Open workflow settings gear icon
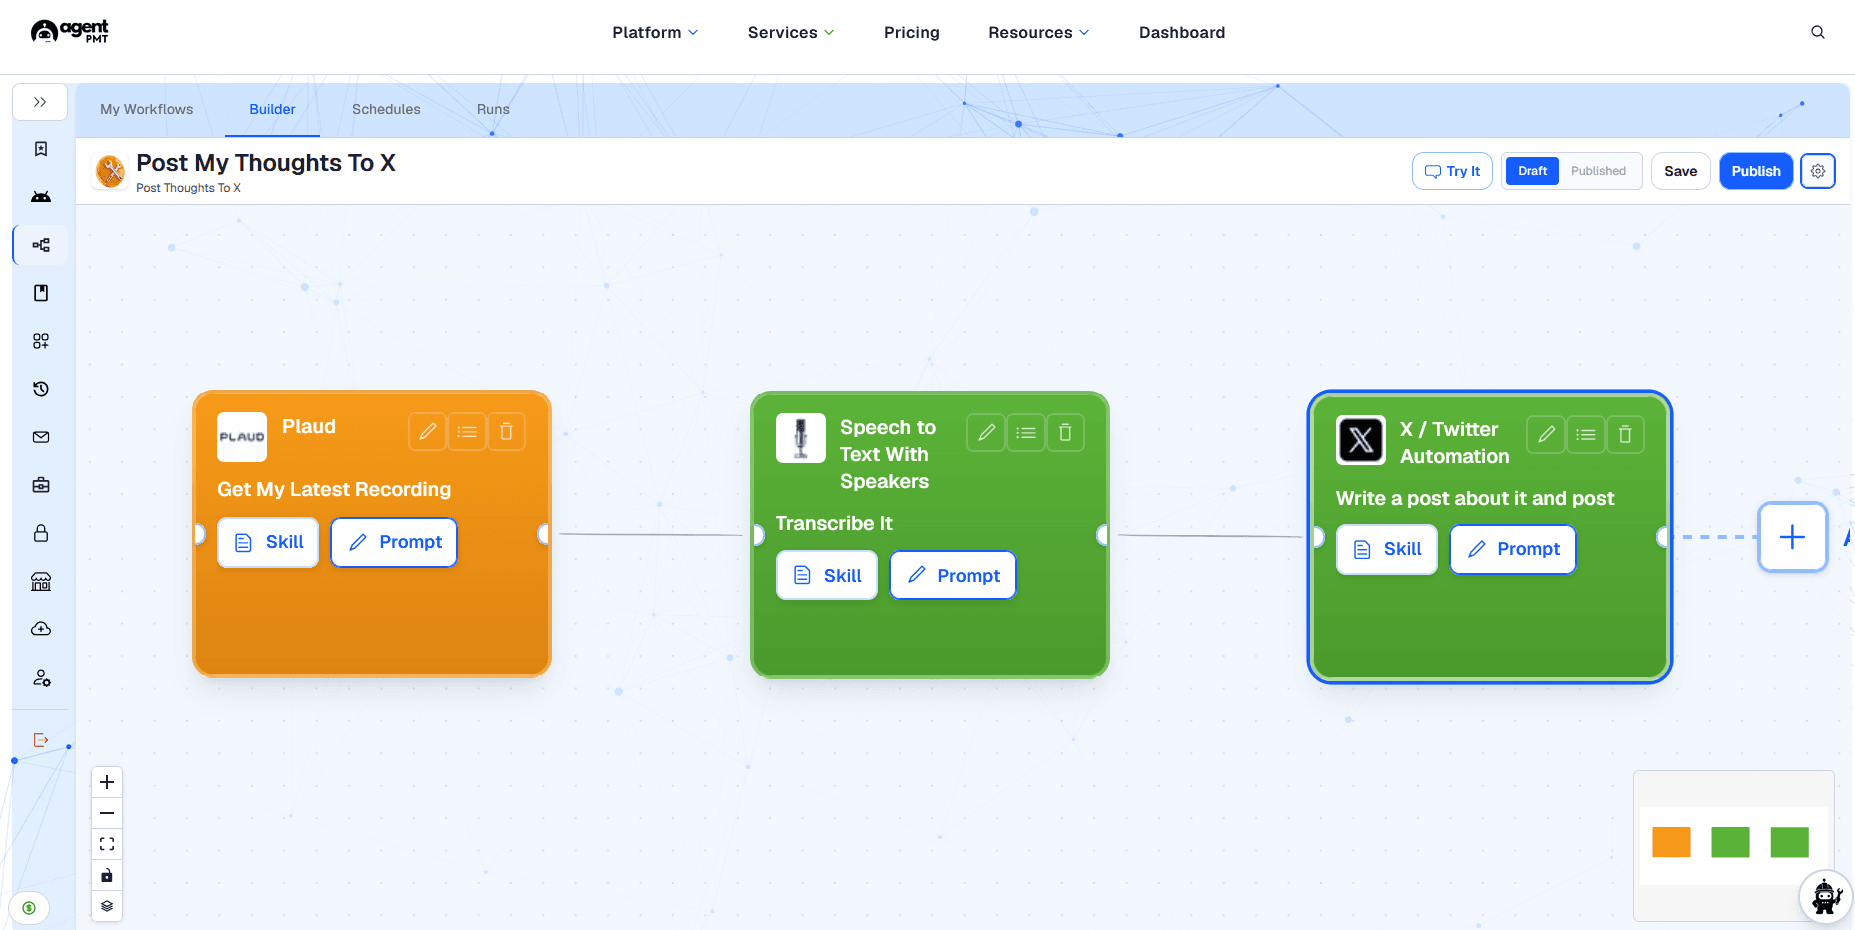This screenshot has height=930, width=1855. [x=1818, y=171]
